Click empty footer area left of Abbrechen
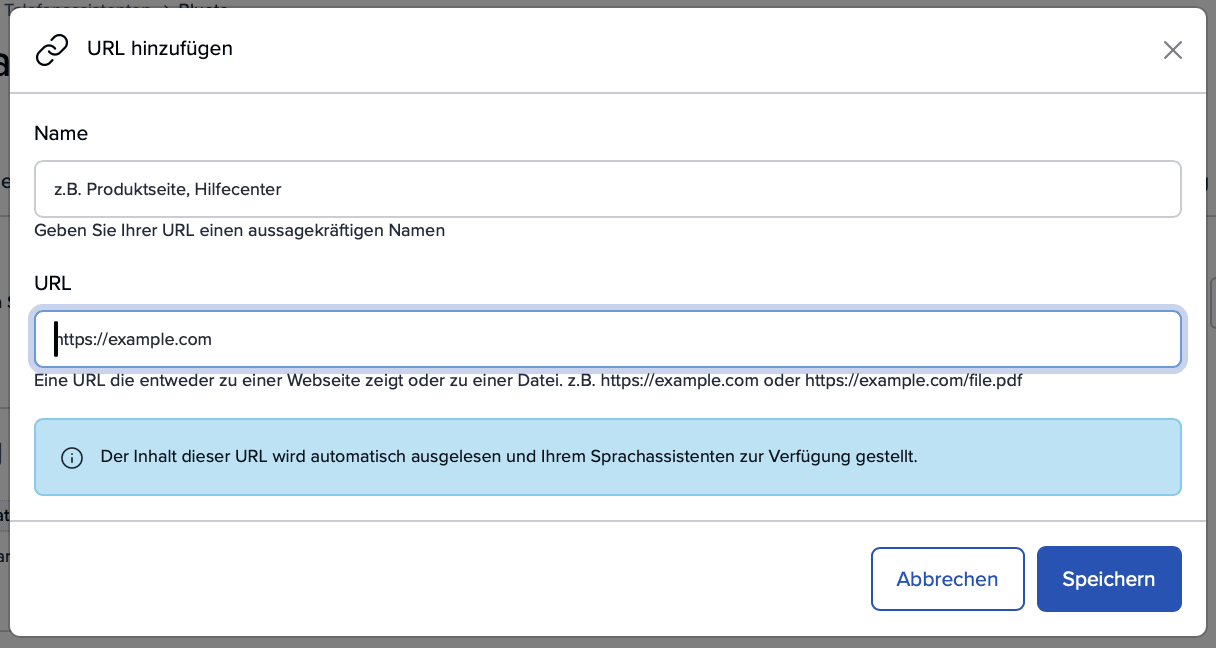Image resolution: width=1216 pixels, height=648 pixels. point(440,579)
